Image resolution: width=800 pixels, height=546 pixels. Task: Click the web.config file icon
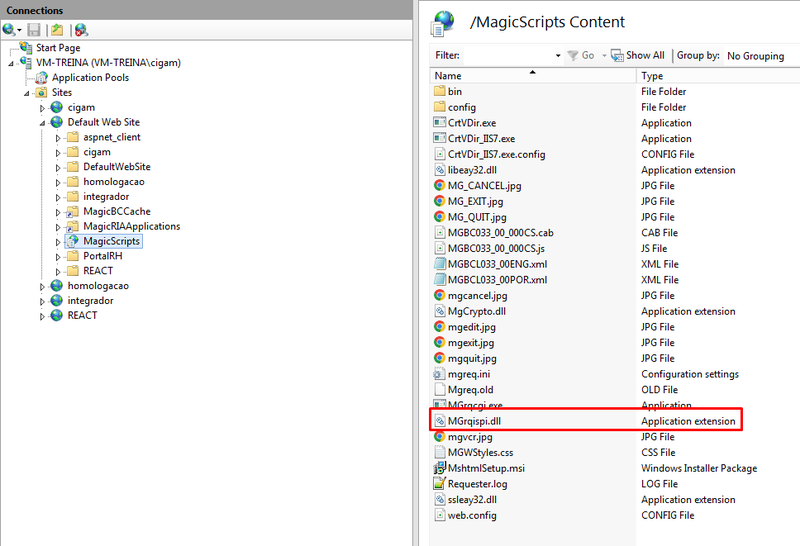coord(439,515)
